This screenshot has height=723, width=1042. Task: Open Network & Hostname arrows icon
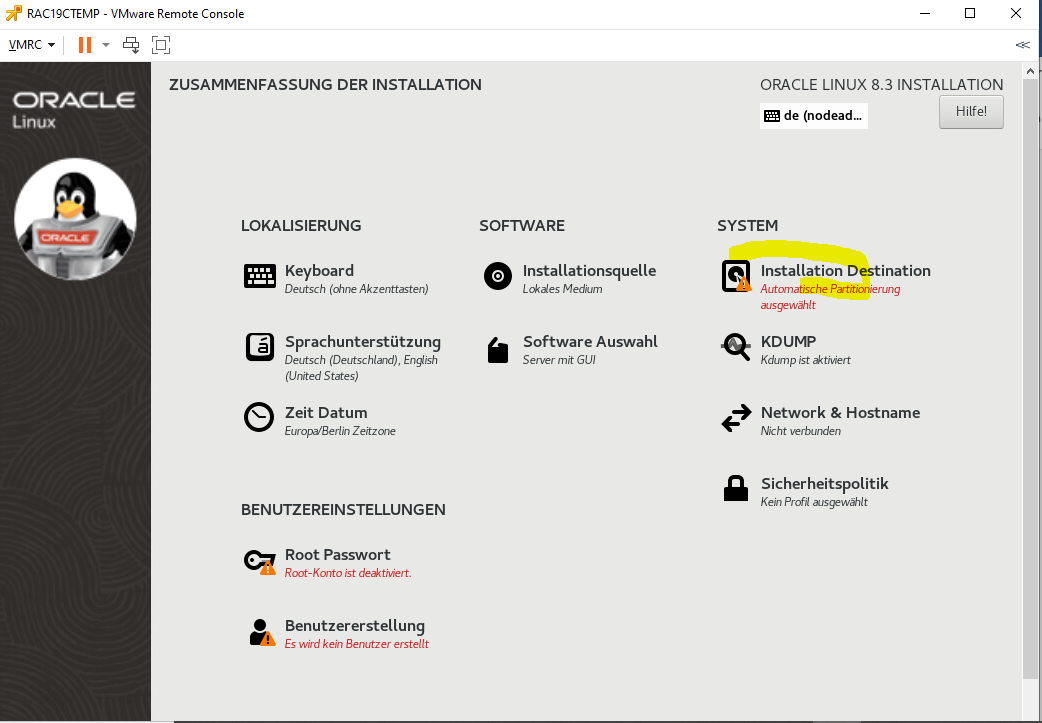point(736,418)
